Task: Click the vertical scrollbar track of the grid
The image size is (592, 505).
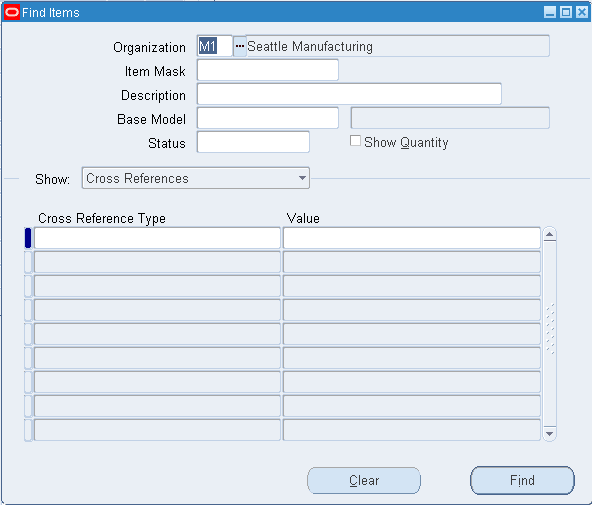Action: pyautogui.click(x=549, y=334)
